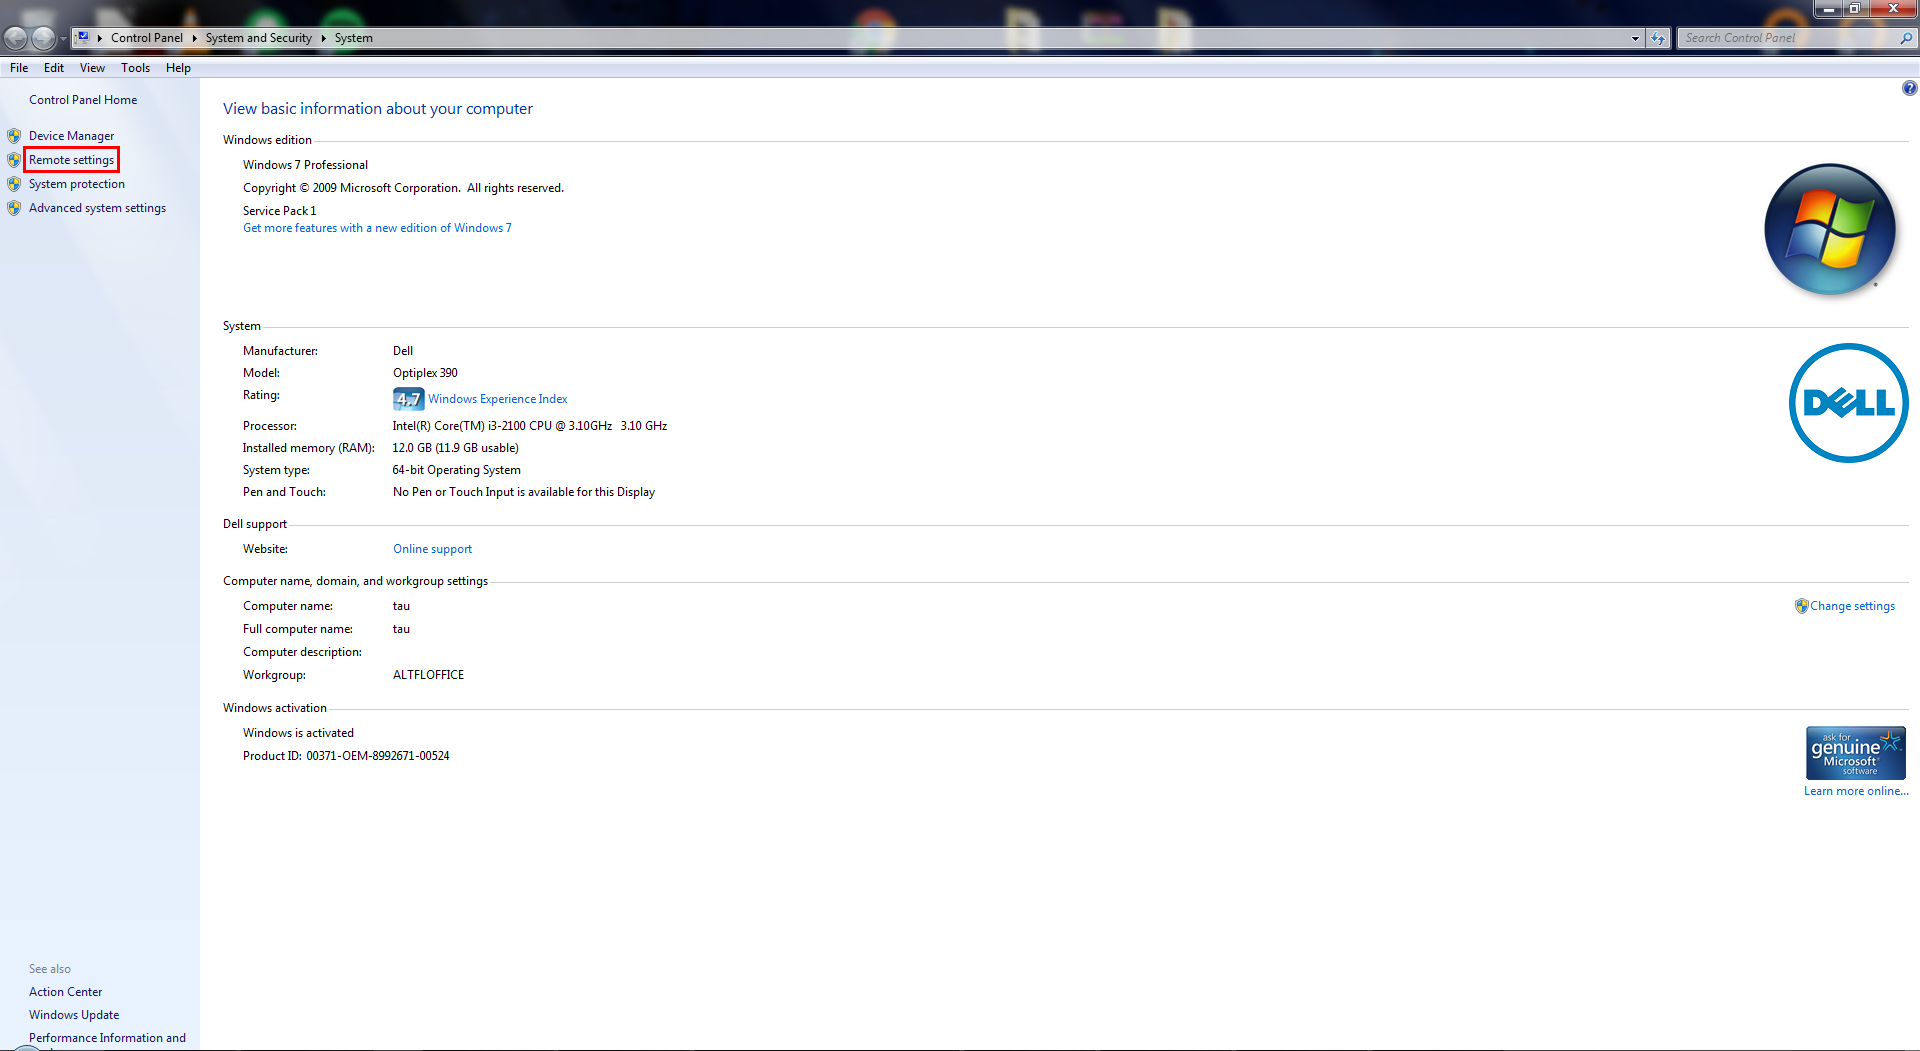The height and width of the screenshot is (1051, 1920).
Task: Click the No Pen or Touch Input text
Action: tap(524, 492)
